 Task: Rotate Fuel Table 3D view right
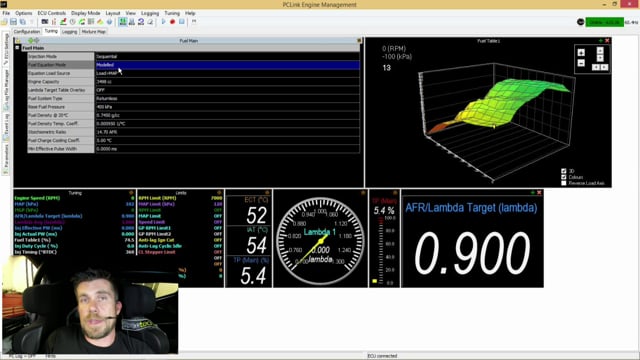tap(604, 67)
